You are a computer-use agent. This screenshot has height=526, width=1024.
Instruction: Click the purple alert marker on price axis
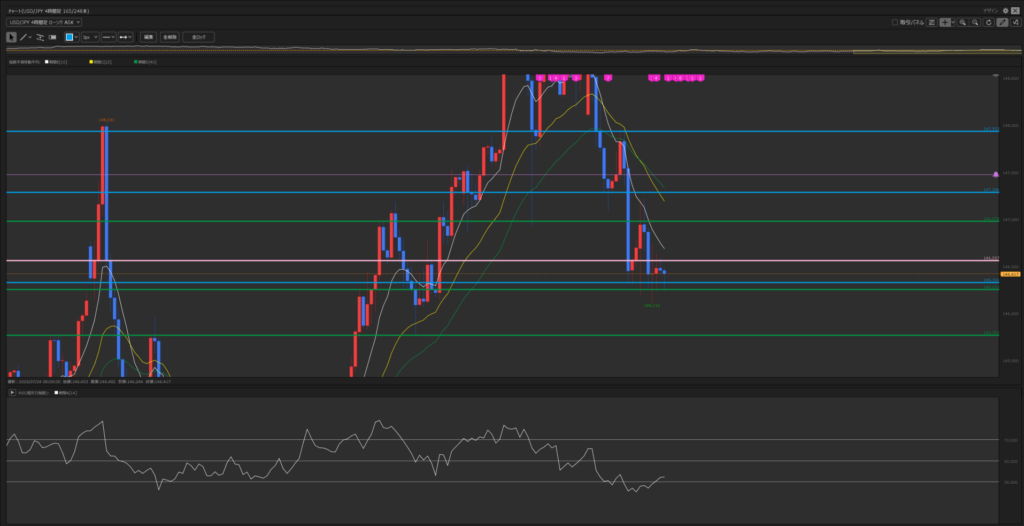click(x=995, y=174)
